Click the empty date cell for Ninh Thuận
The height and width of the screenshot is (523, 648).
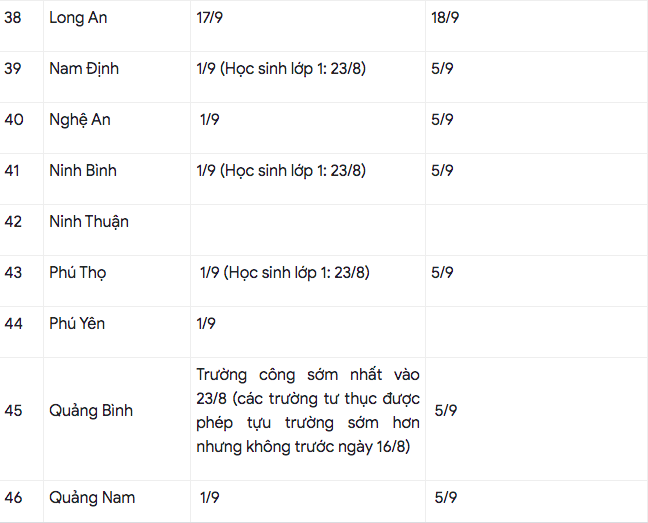pyautogui.click(x=307, y=221)
